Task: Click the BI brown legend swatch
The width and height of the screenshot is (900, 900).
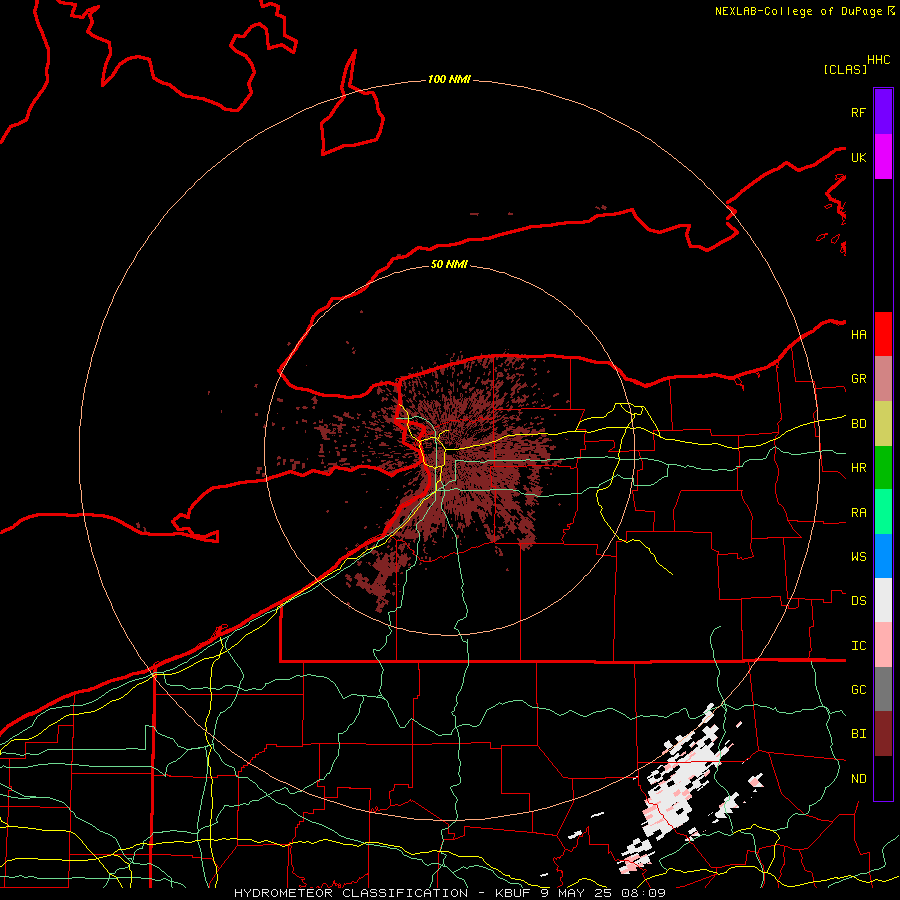Action: point(883,734)
